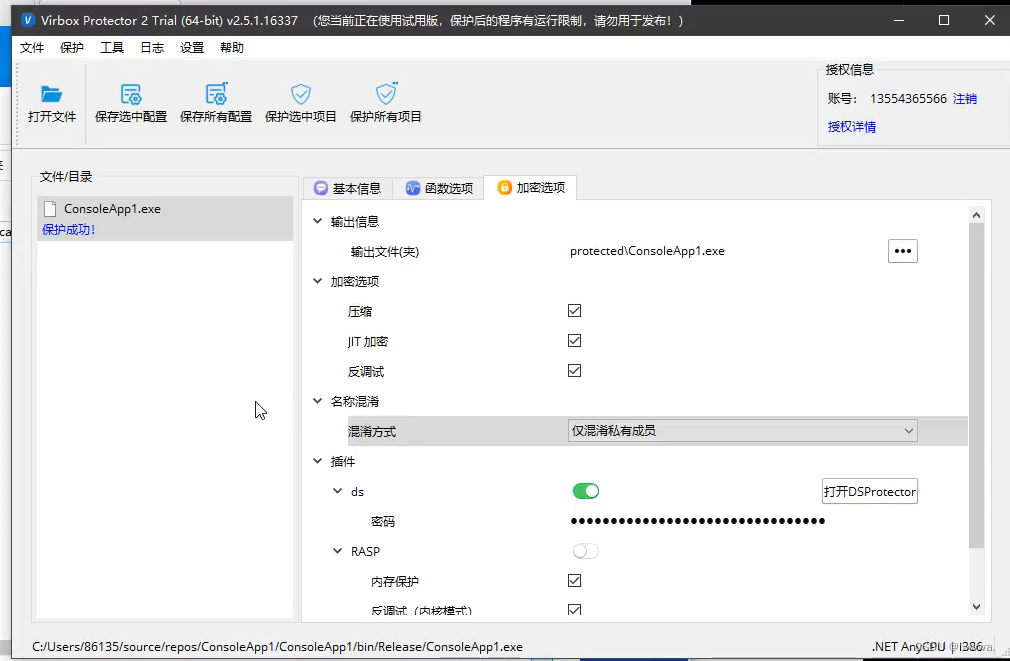
Task: Enable the RASP toggle switch
Action: point(586,551)
